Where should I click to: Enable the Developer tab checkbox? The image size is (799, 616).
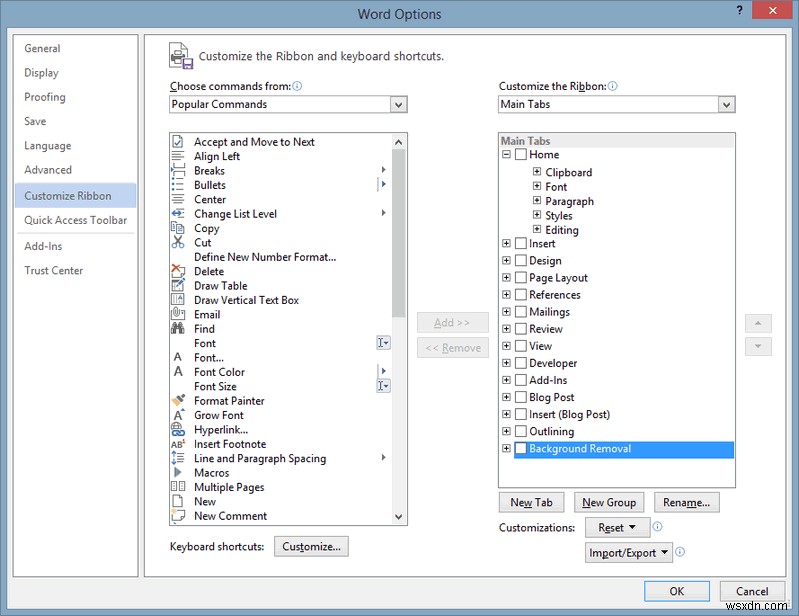[520, 363]
